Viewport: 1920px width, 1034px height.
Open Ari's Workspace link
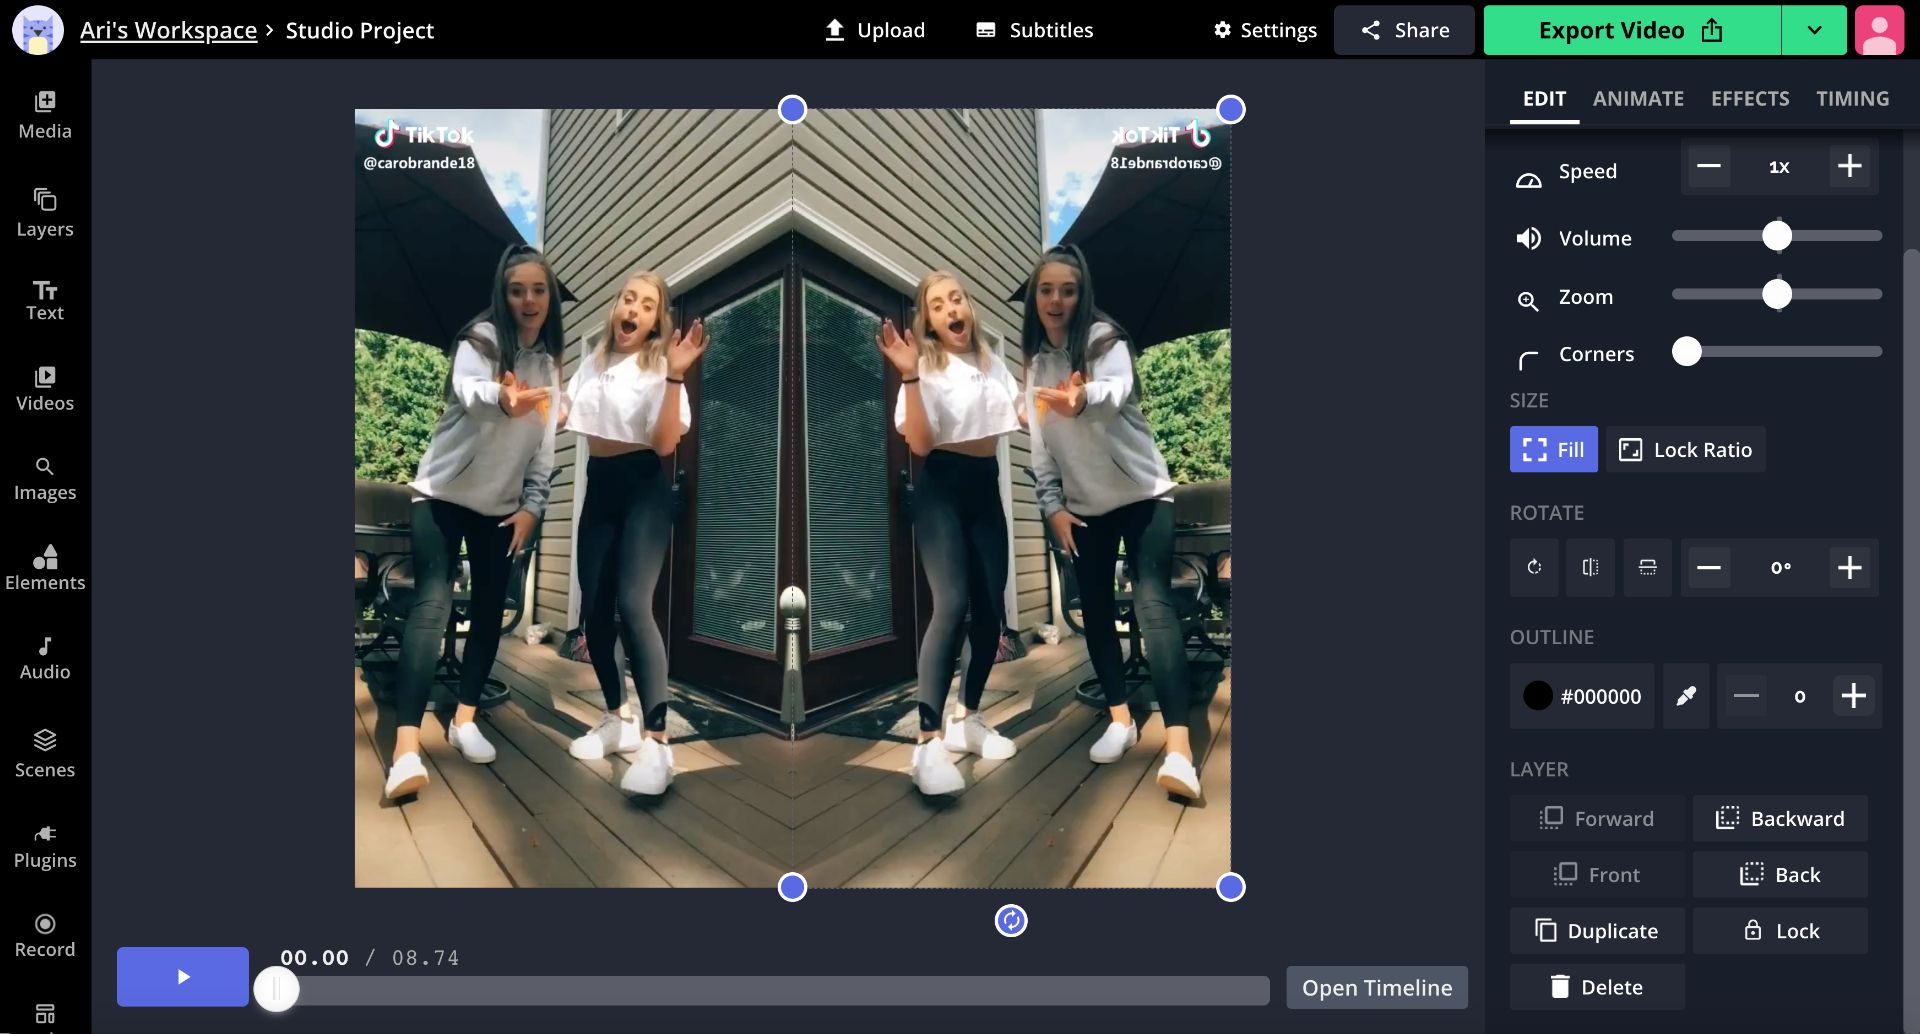pyautogui.click(x=168, y=30)
